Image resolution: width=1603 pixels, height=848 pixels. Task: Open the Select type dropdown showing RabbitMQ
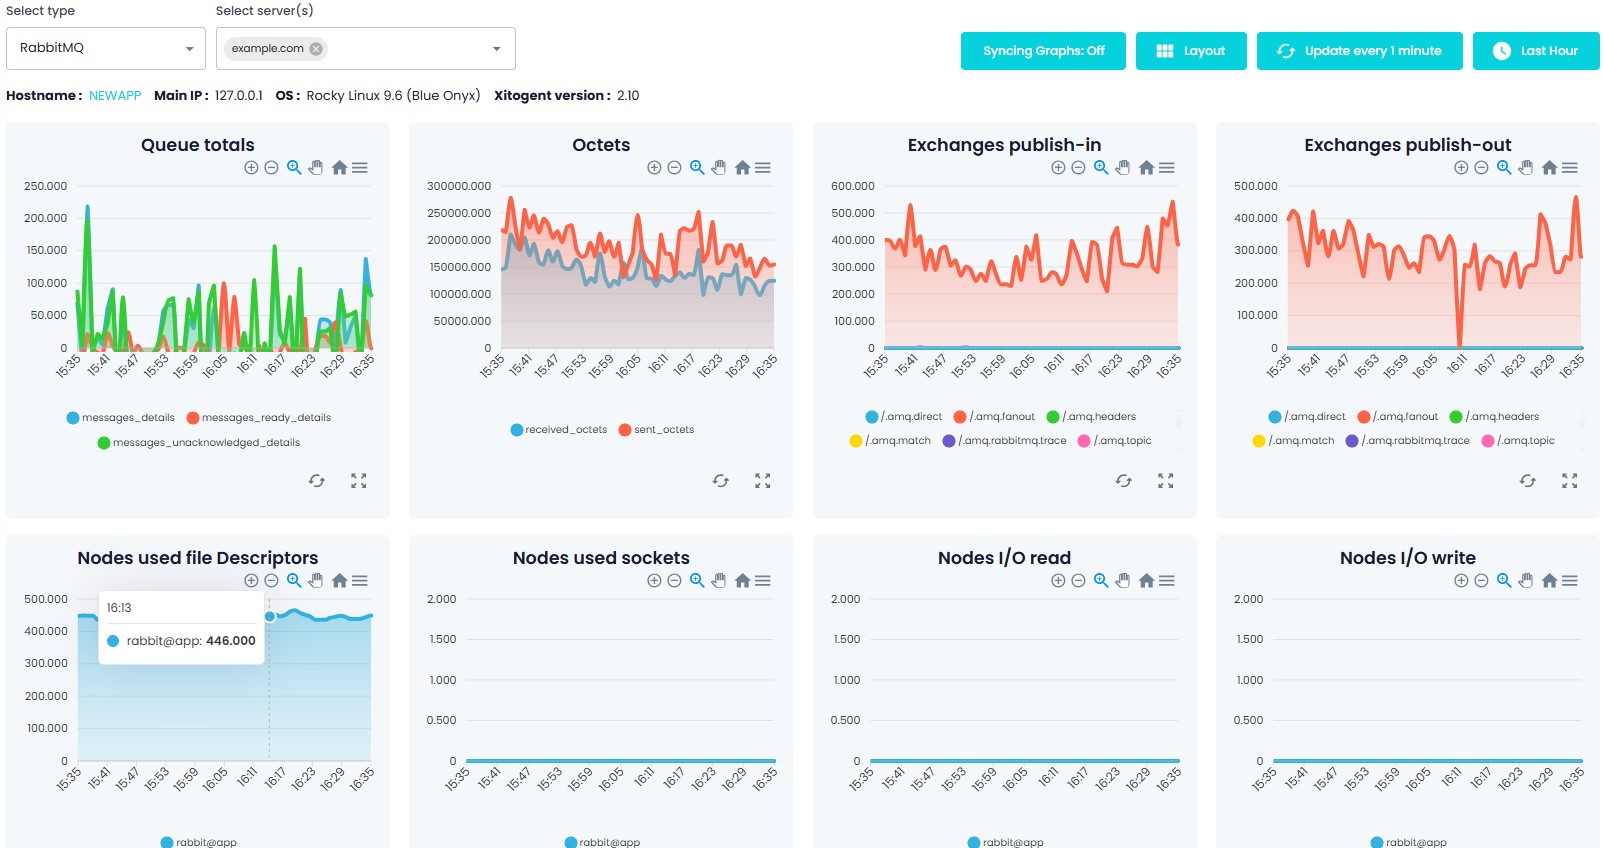point(106,48)
